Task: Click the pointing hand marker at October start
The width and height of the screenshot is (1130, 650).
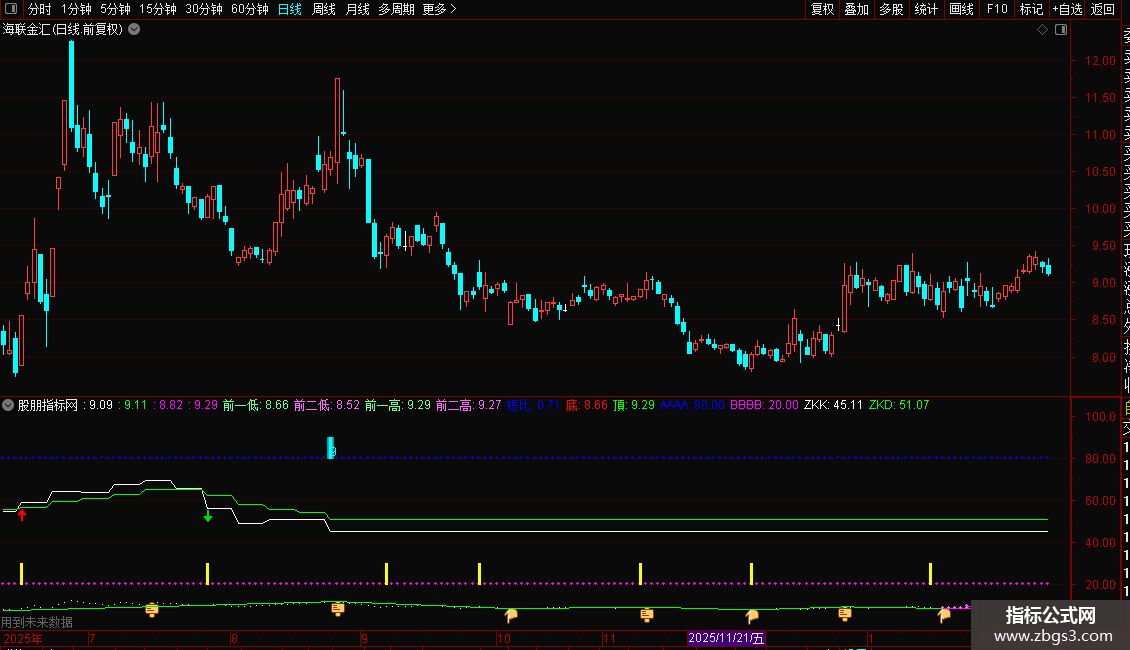Action: 511,615
